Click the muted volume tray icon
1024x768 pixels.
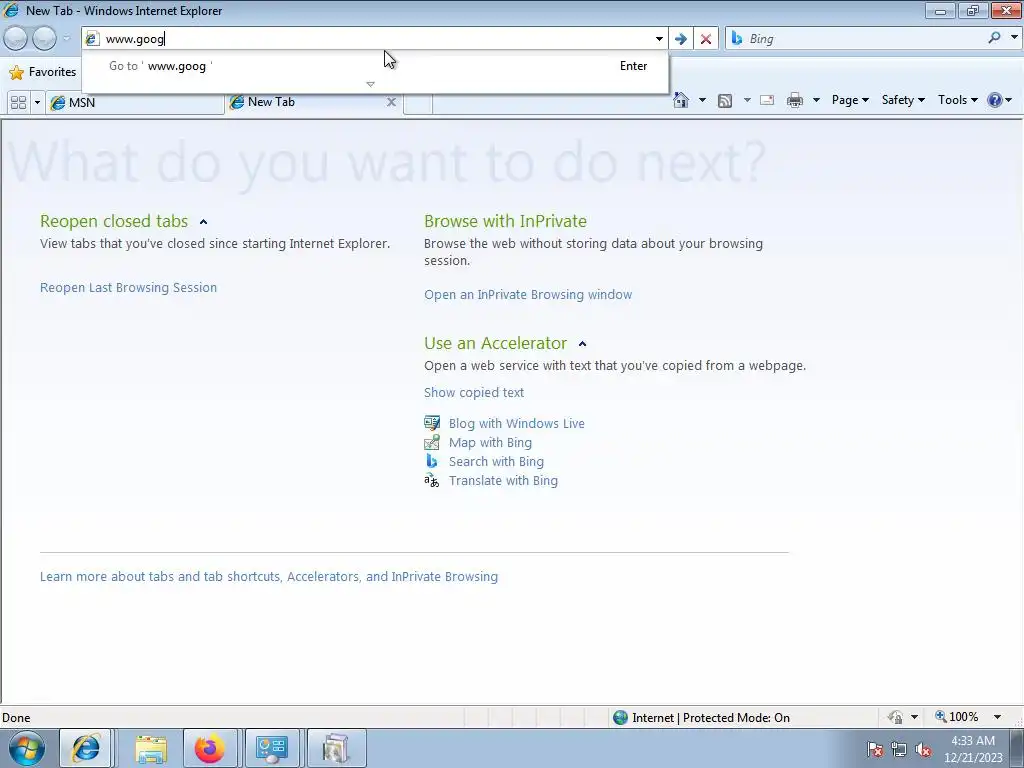923,750
